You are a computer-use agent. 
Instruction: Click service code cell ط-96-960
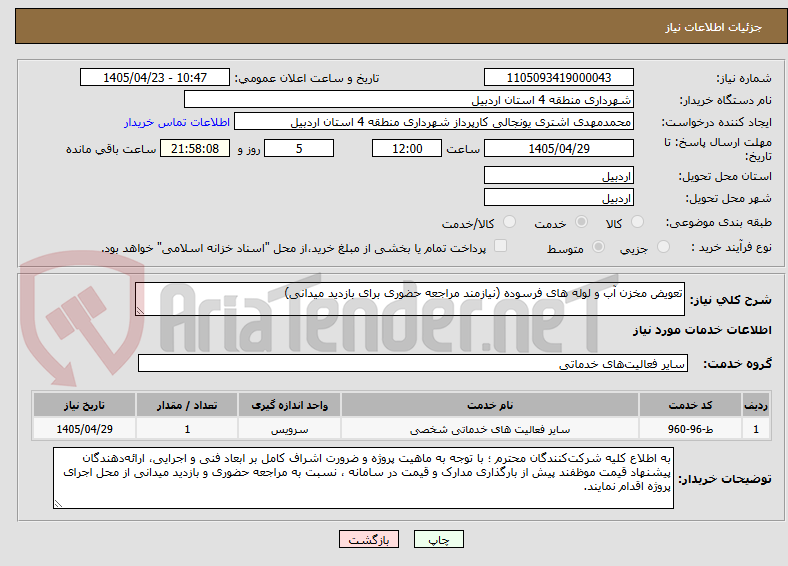(x=691, y=429)
